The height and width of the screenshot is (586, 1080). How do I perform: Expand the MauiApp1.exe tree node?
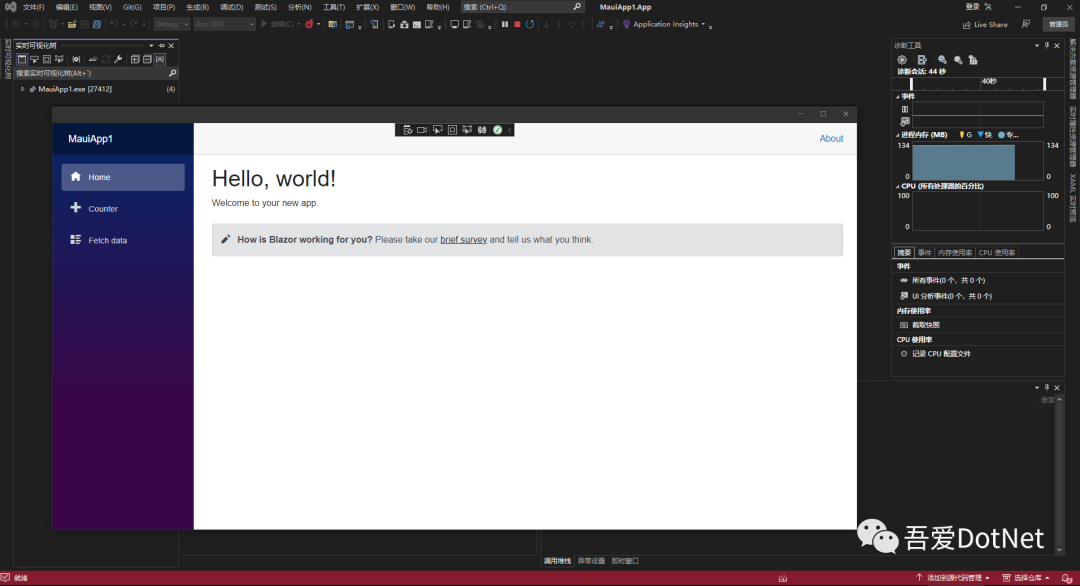coord(23,89)
